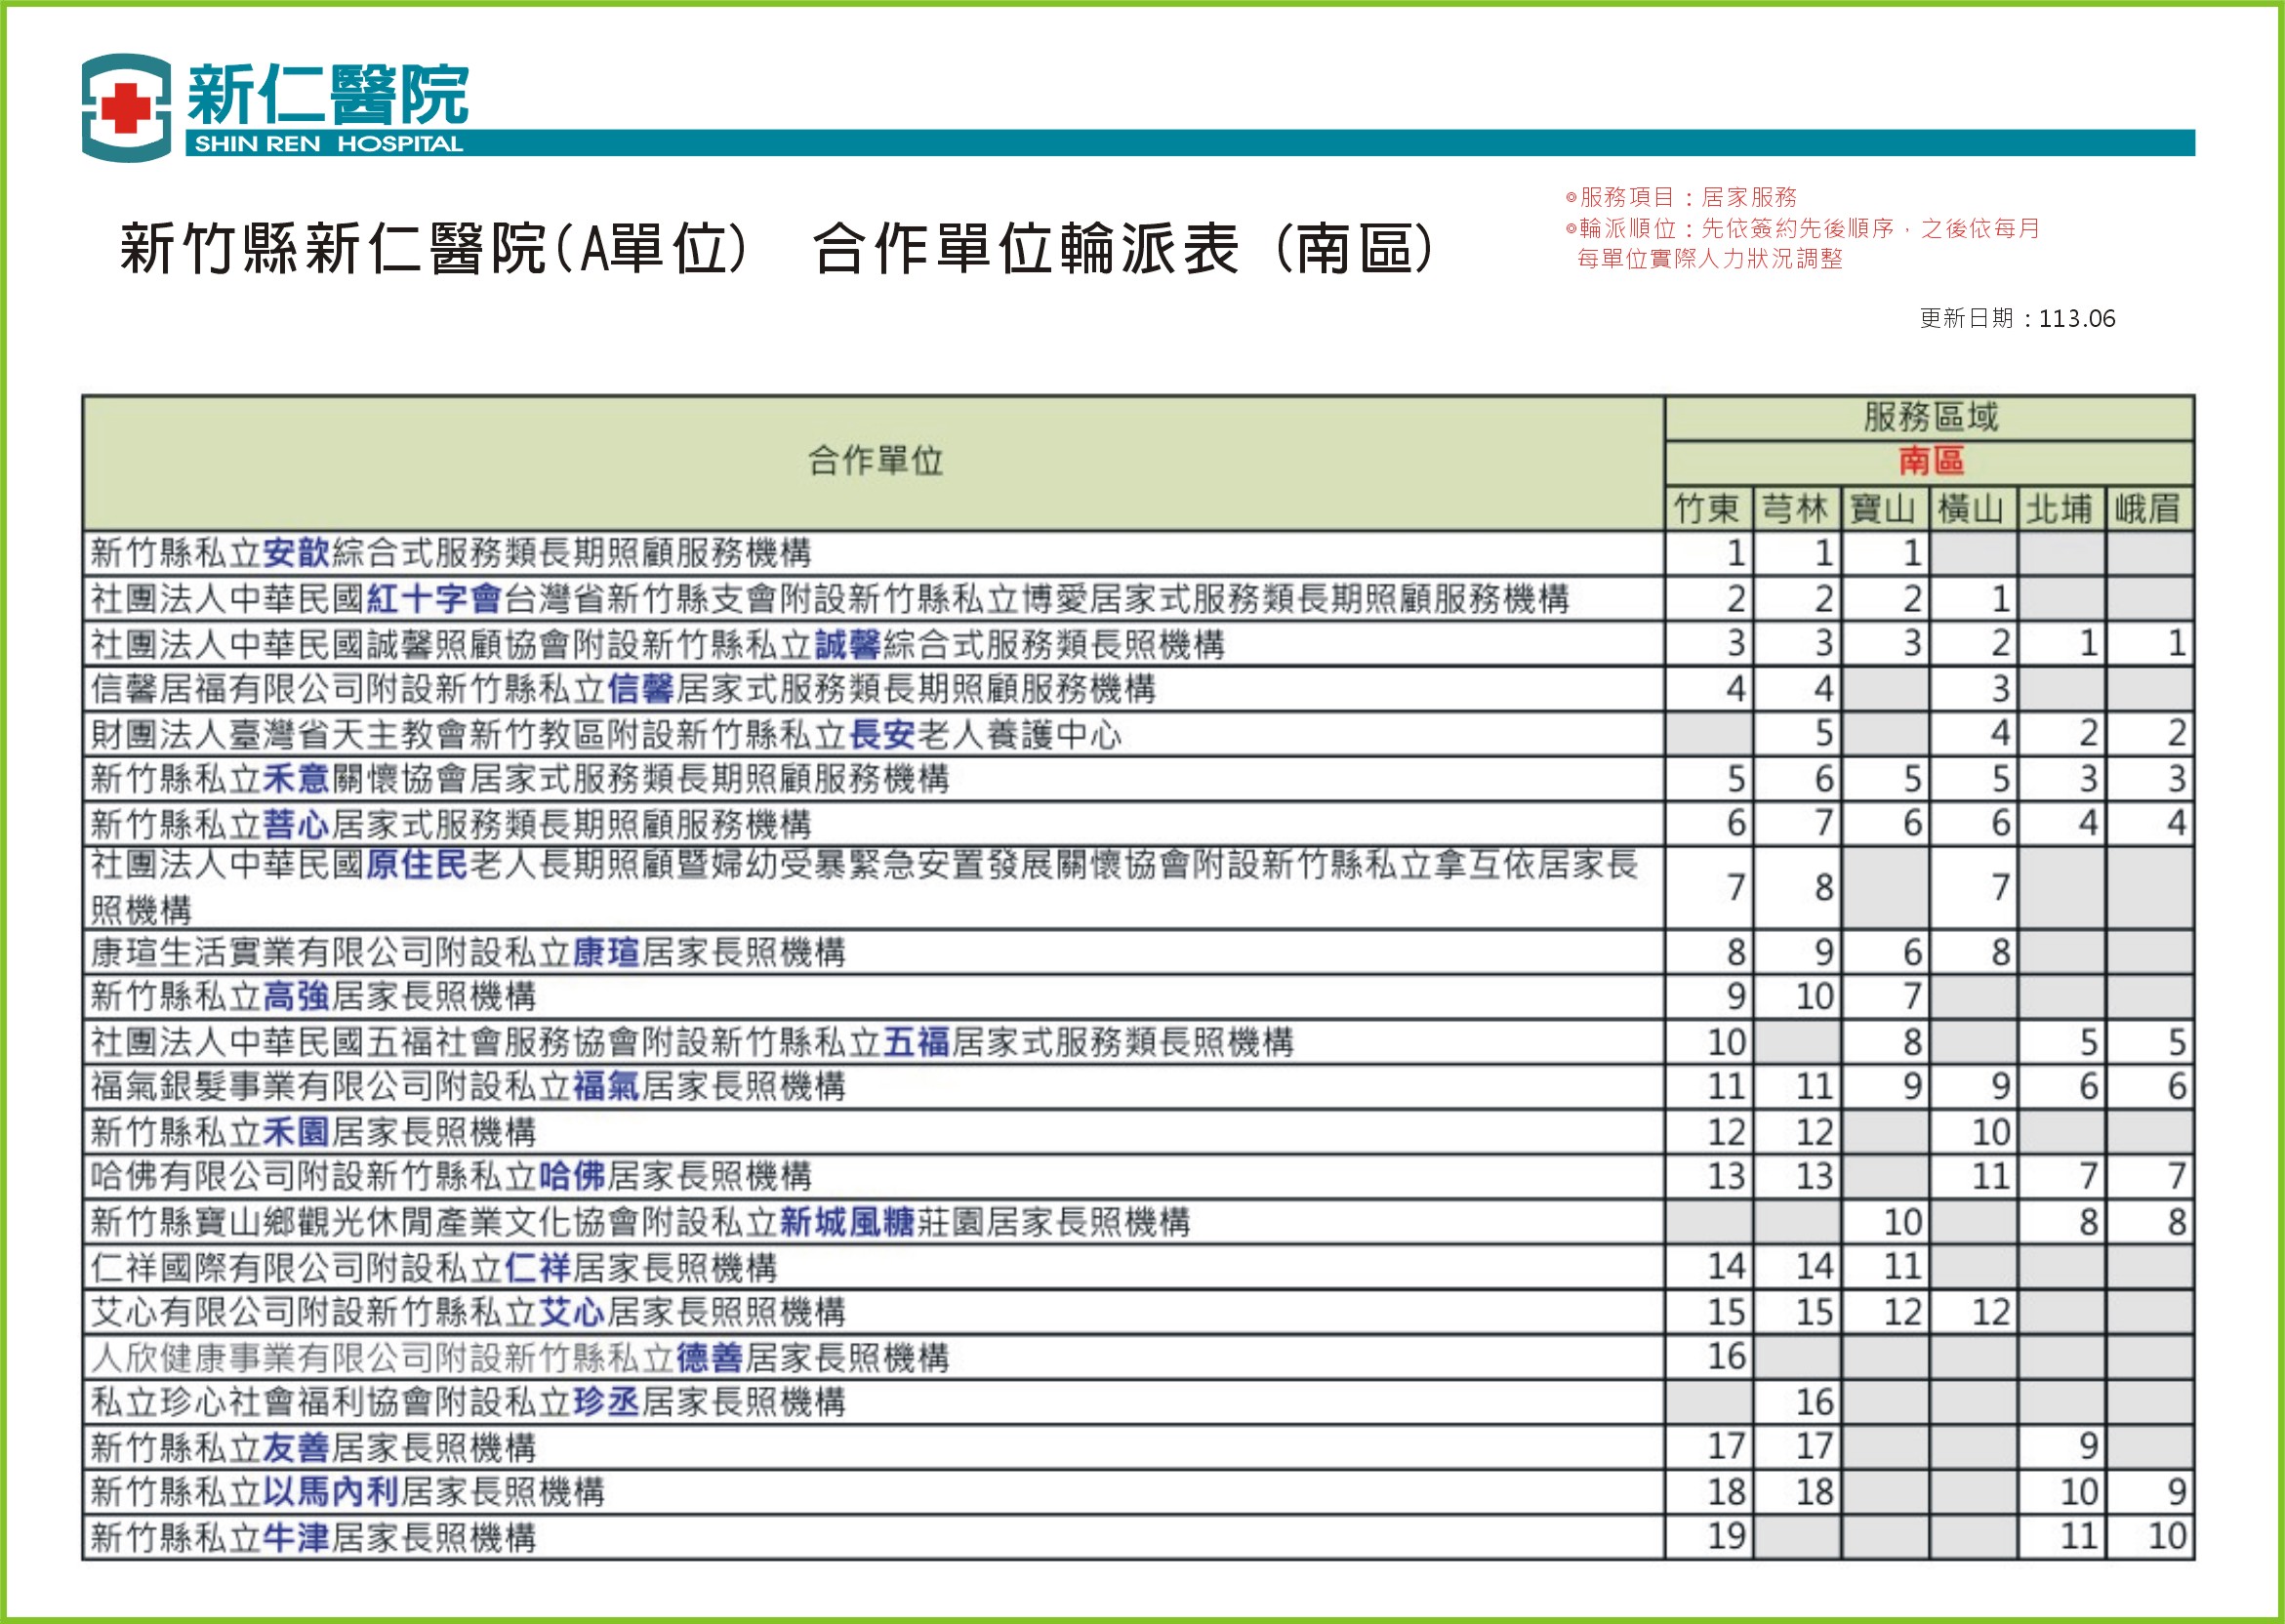This screenshot has height=1624, width=2285.
Task: Click 寶山 value 10 in 新城風糖 row
Action: click(1903, 1222)
